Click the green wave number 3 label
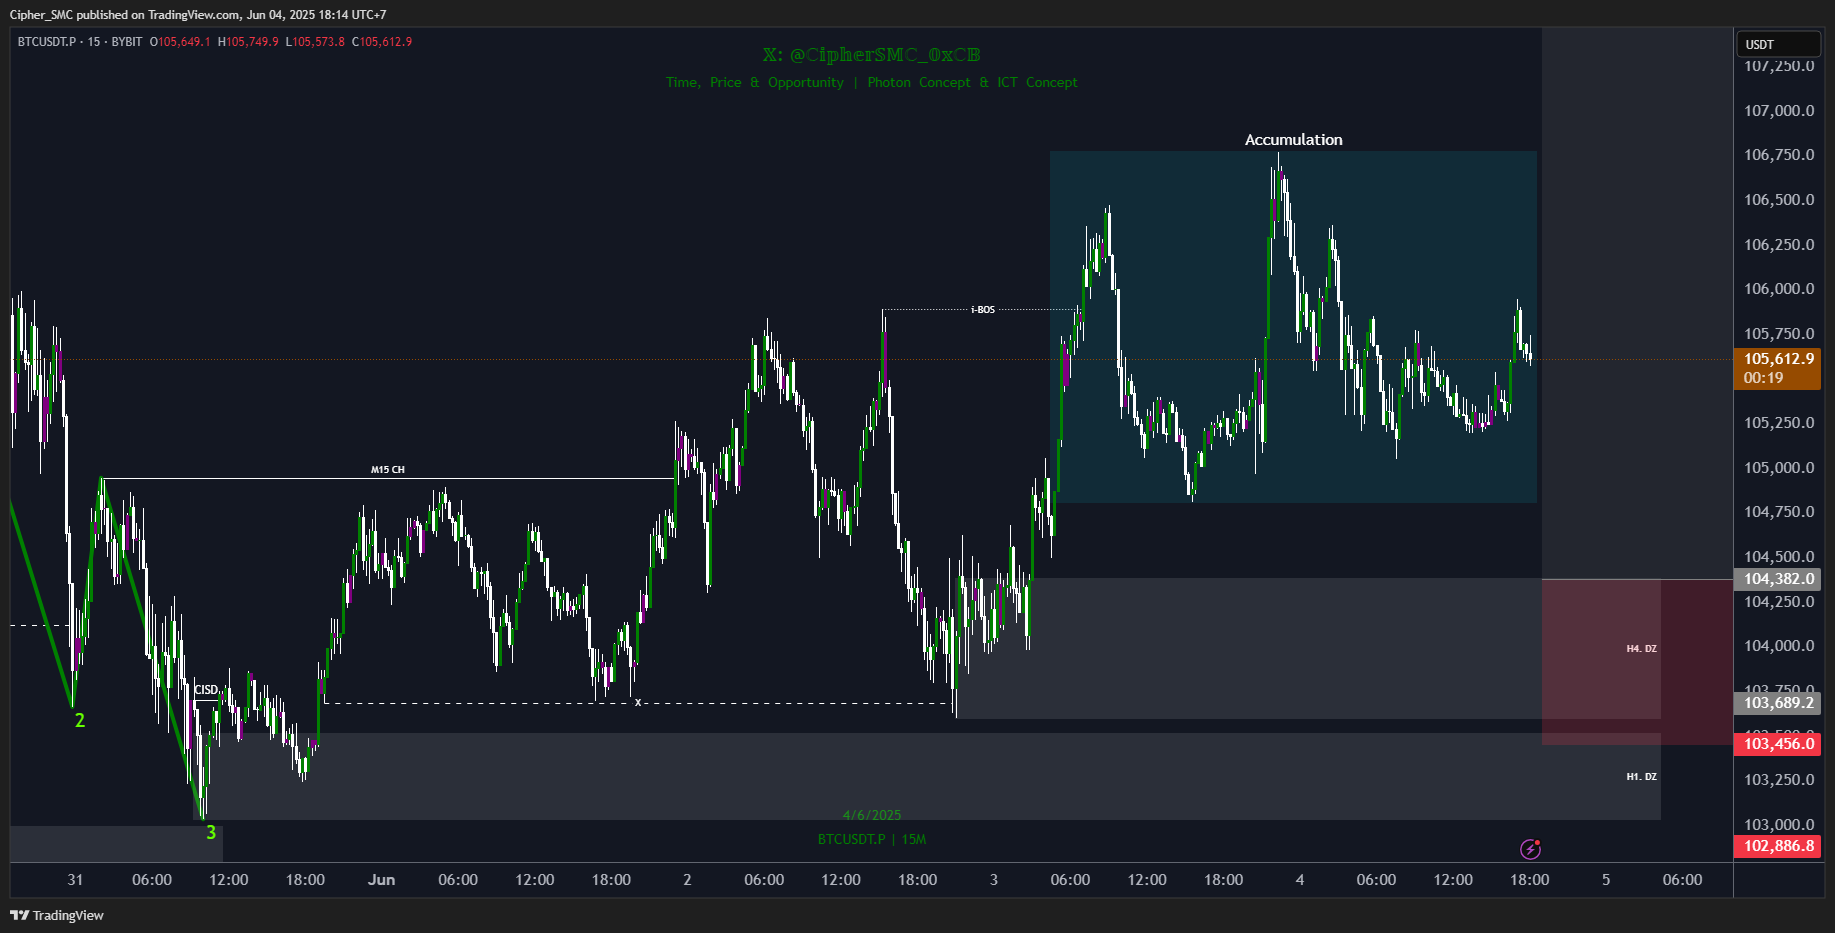Screen dimensions: 1835x933 (x=211, y=833)
